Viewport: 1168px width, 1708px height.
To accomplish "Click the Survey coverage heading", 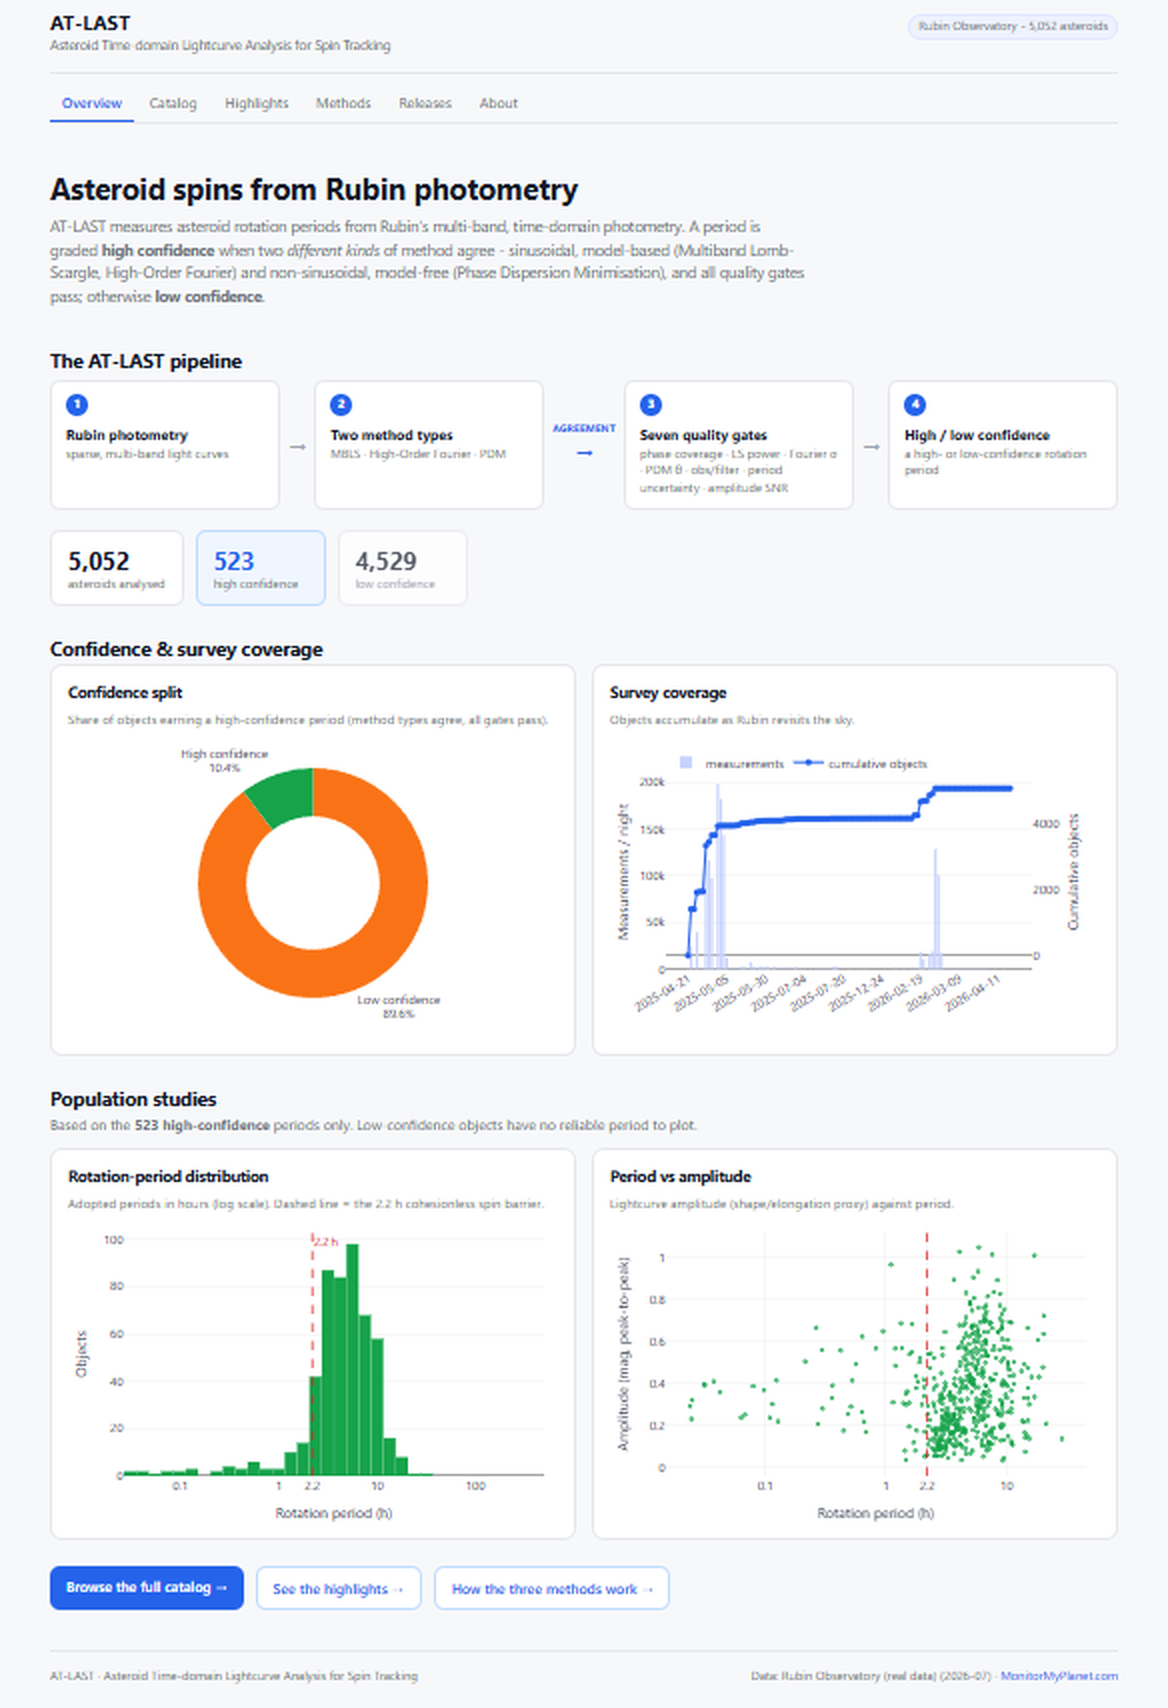I will 668,692.
